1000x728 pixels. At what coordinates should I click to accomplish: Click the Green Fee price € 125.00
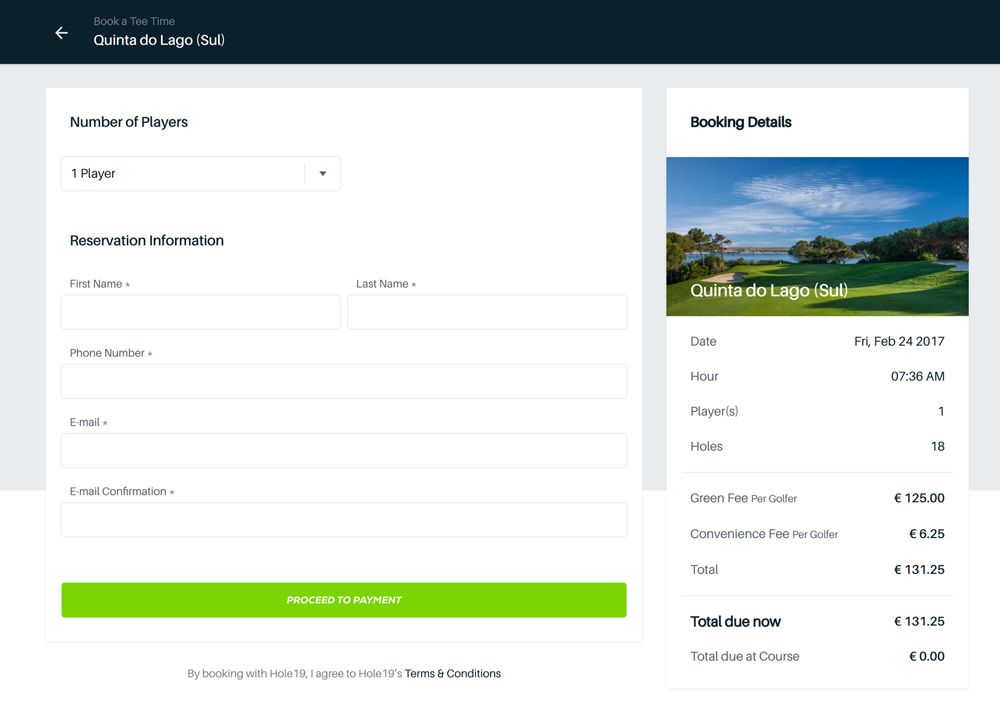[918, 498]
